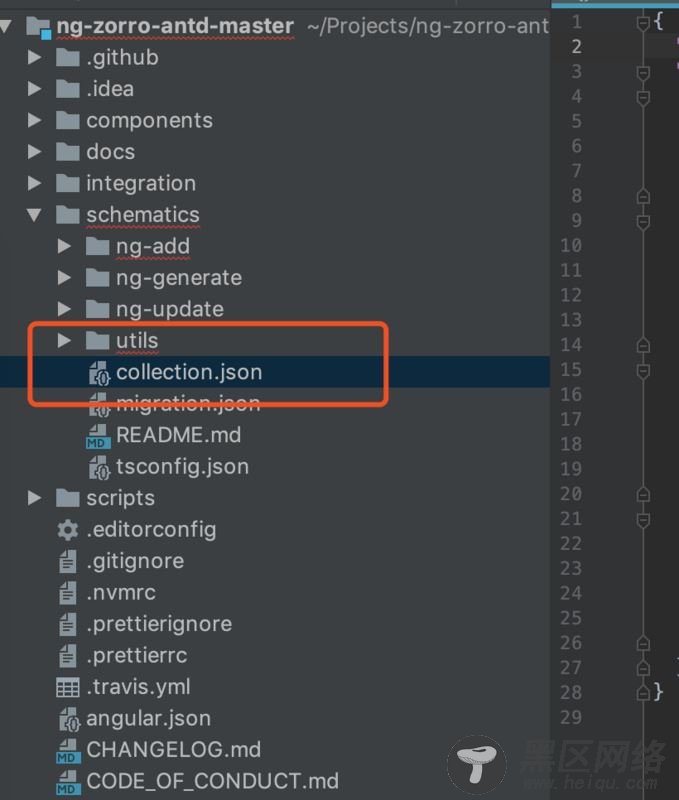Click the .prettierignore file icon
The width and height of the screenshot is (679, 800).
pos(67,624)
